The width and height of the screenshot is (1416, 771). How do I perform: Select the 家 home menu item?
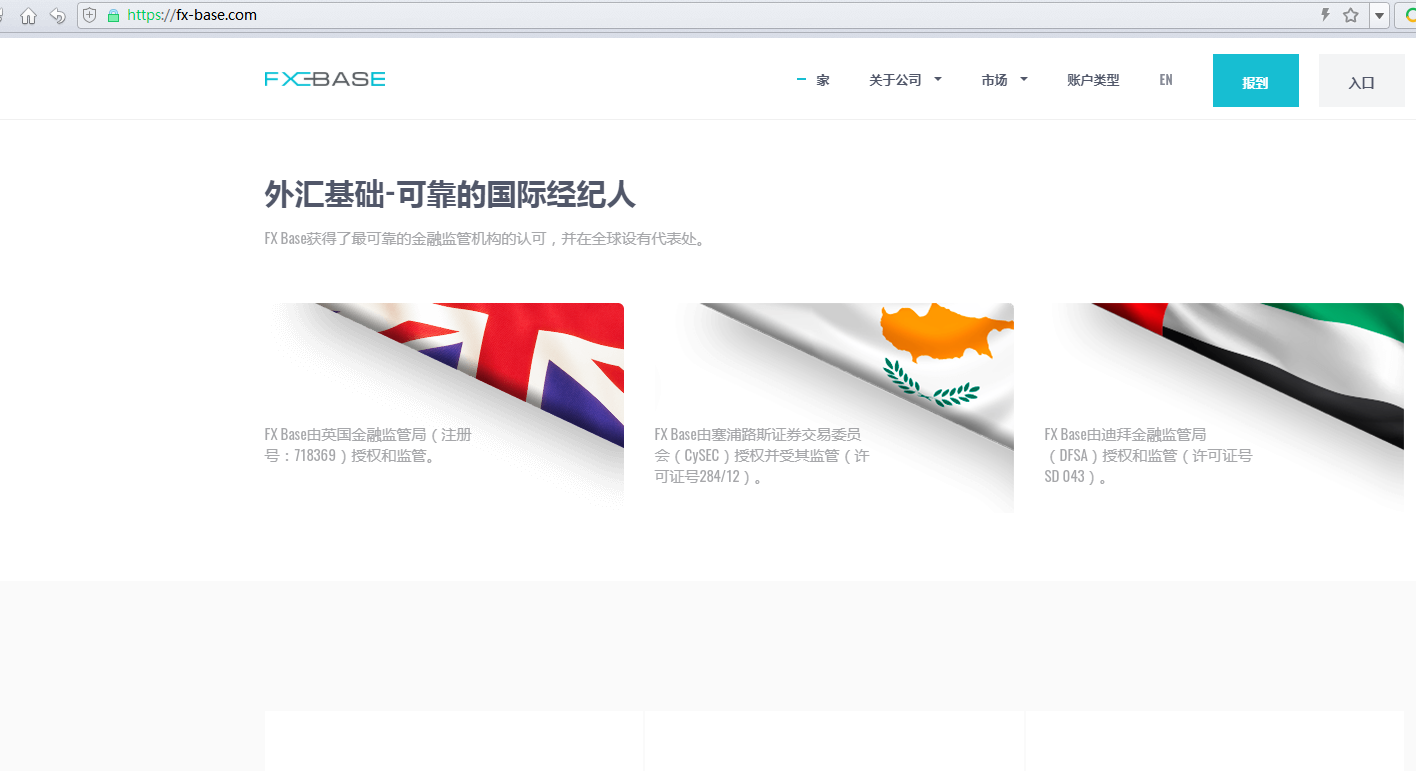coord(823,80)
